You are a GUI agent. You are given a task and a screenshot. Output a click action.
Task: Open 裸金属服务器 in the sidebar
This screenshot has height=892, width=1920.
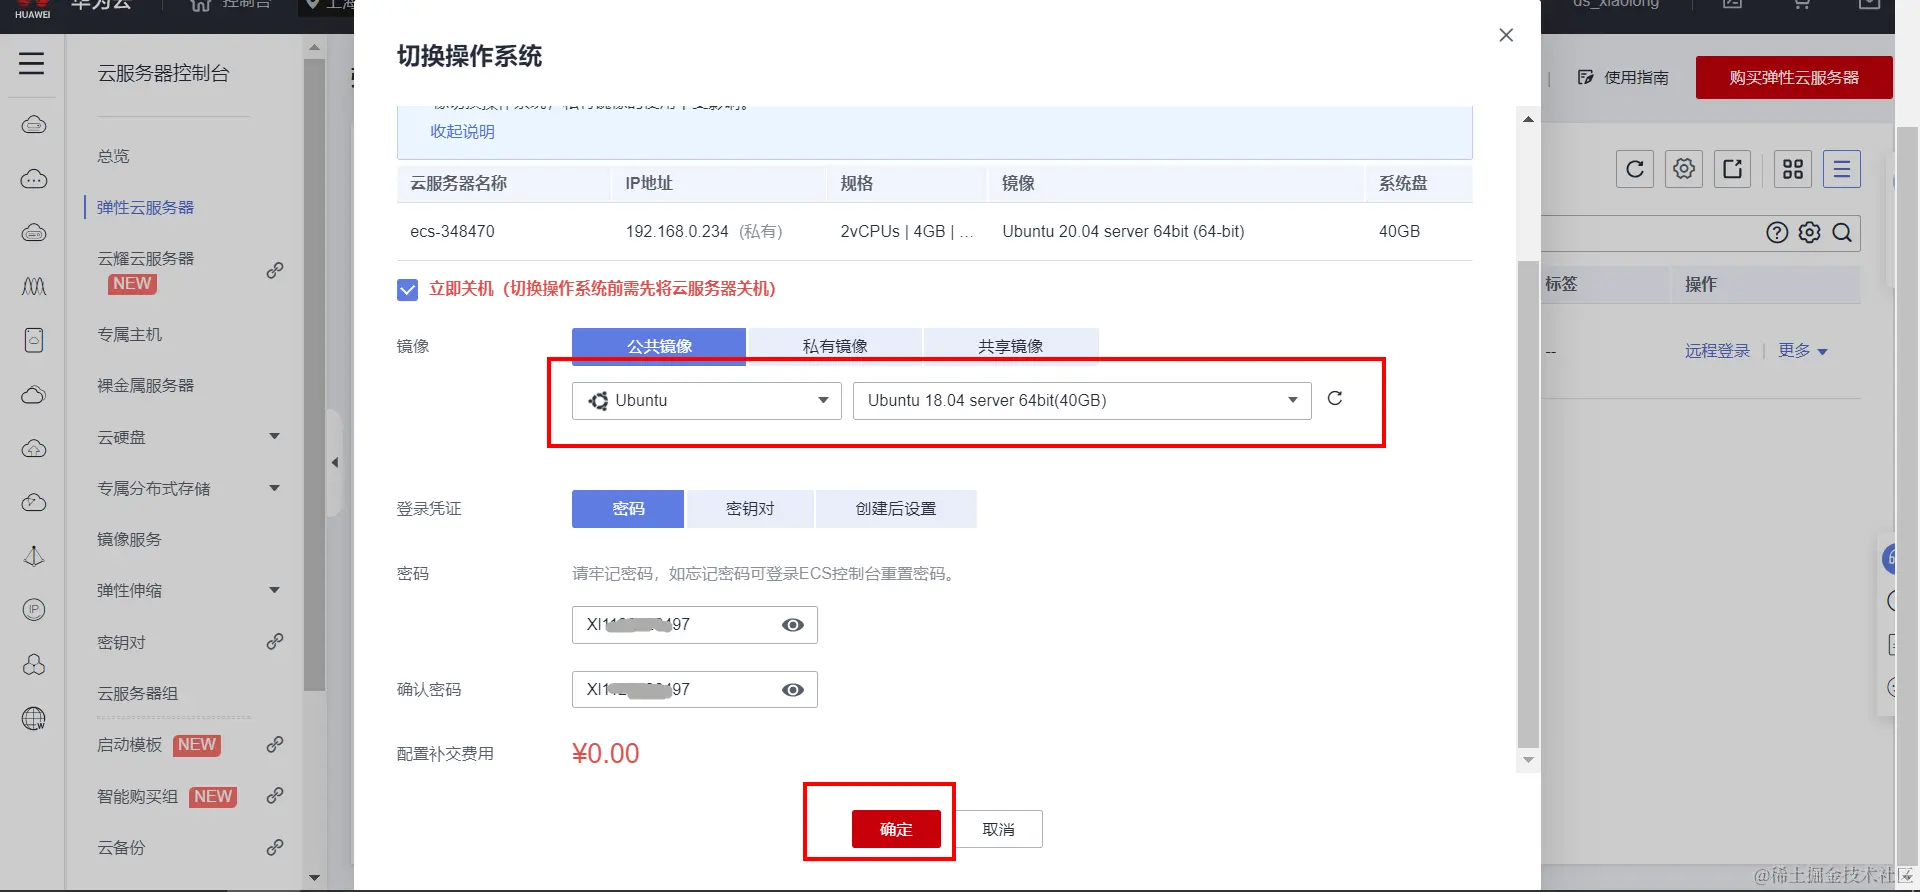pyautogui.click(x=145, y=385)
